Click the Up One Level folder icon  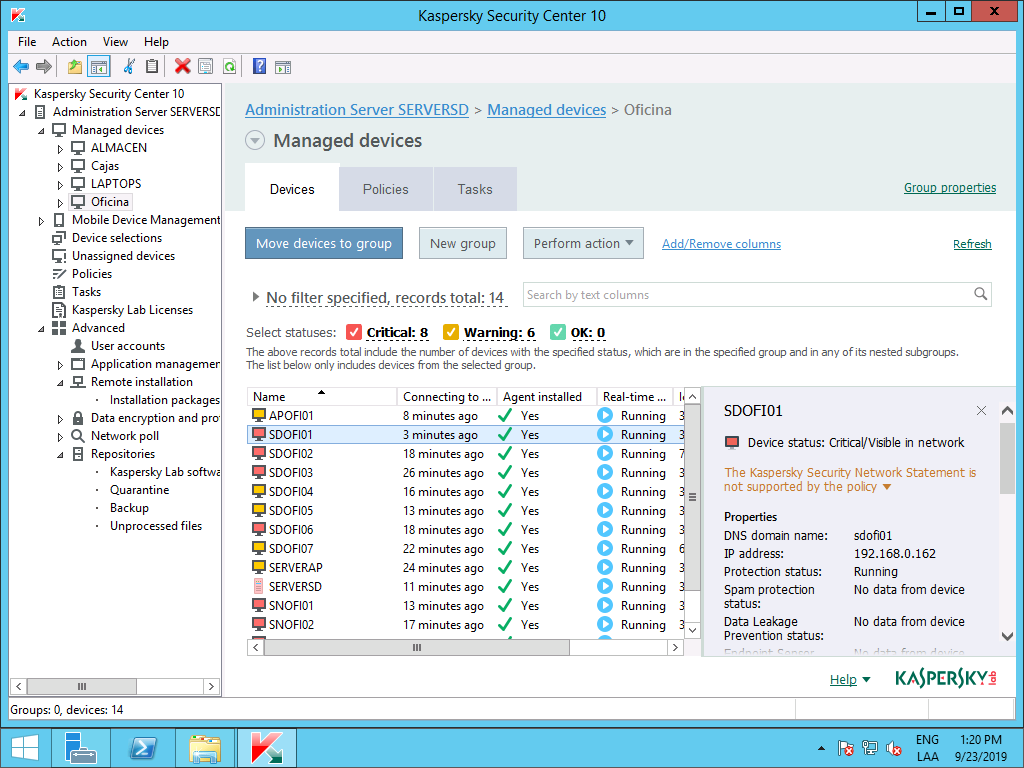pos(75,67)
